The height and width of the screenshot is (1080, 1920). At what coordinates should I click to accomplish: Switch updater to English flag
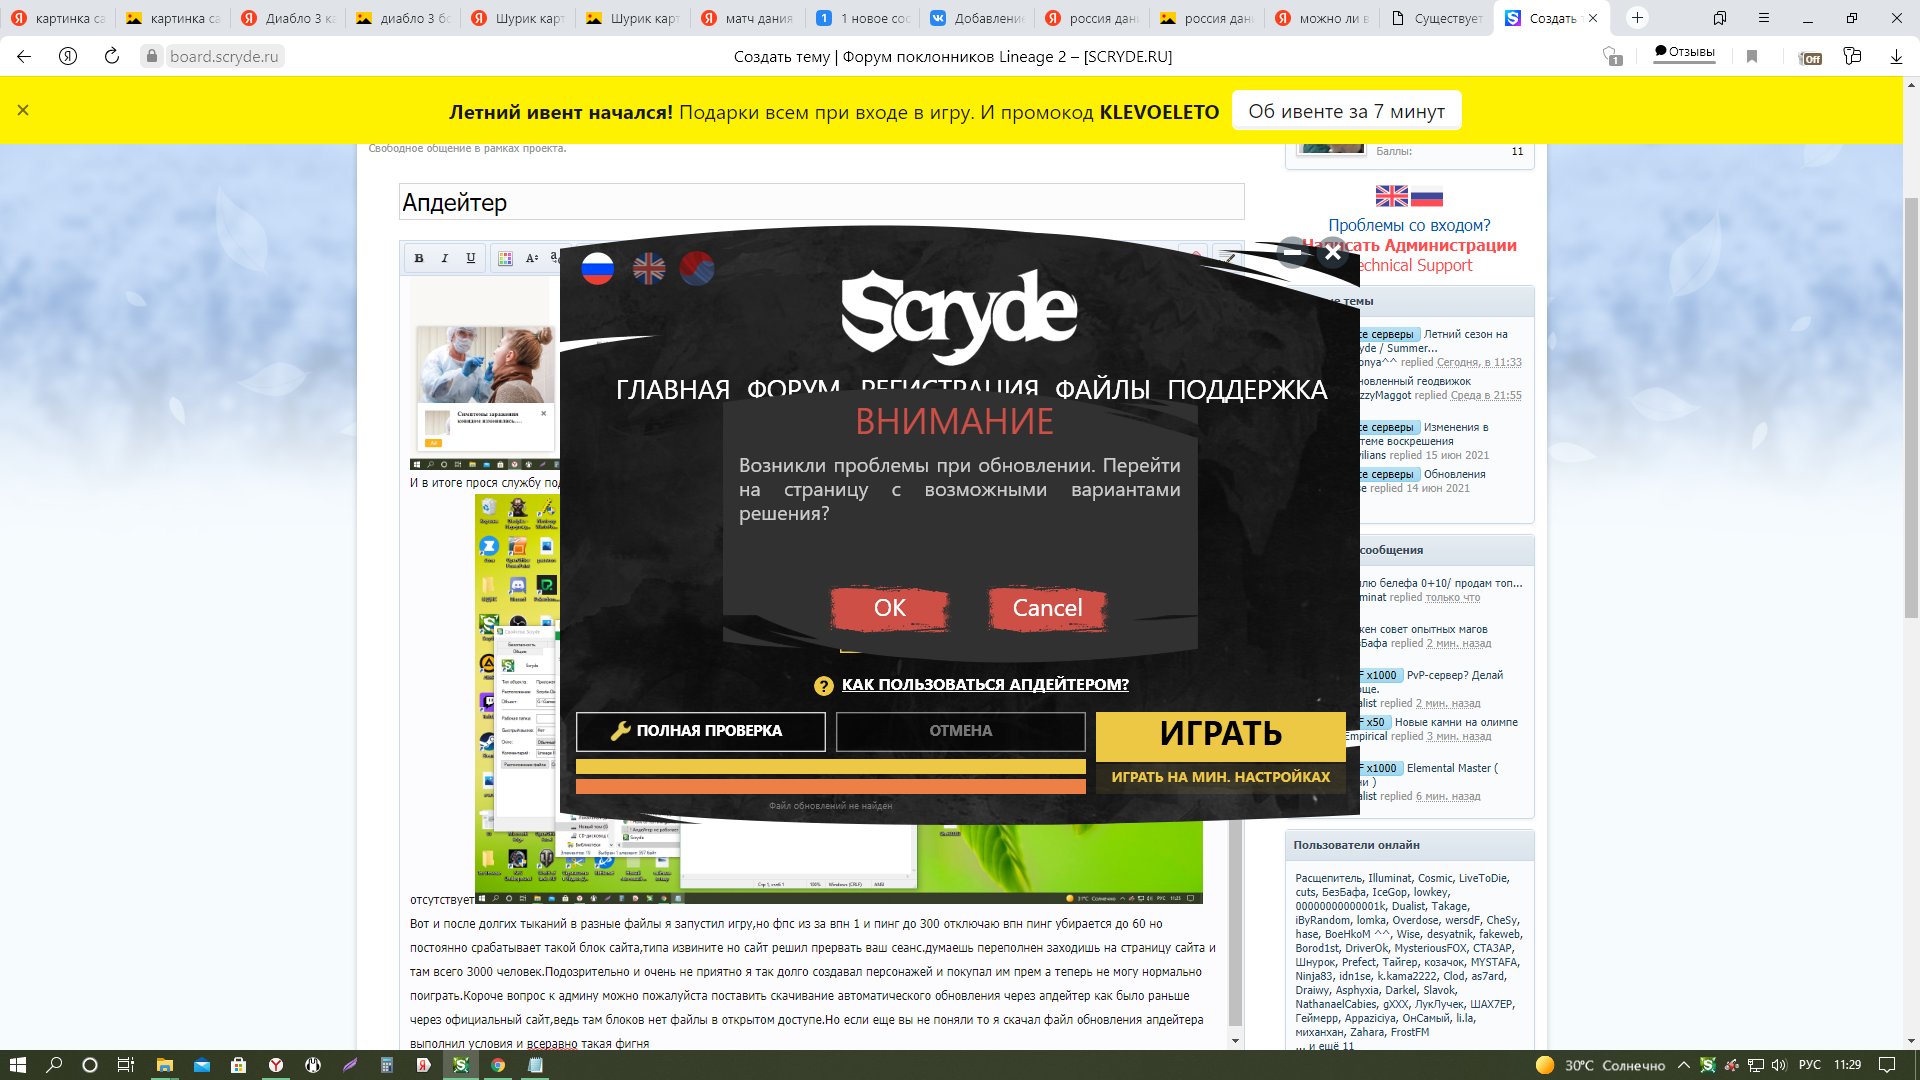coord(648,268)
